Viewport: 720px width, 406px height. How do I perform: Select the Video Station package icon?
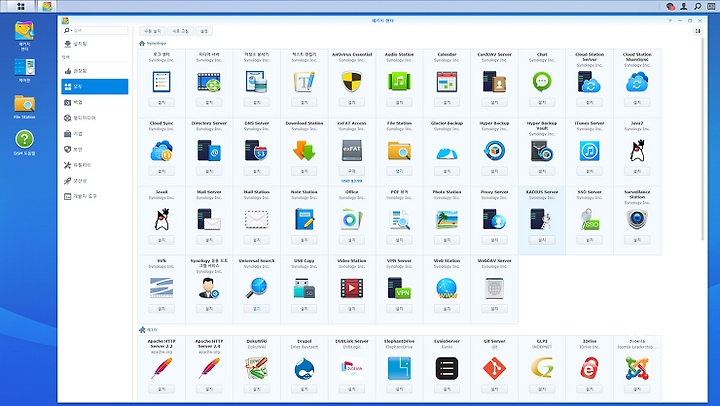[x=352, y=288]
